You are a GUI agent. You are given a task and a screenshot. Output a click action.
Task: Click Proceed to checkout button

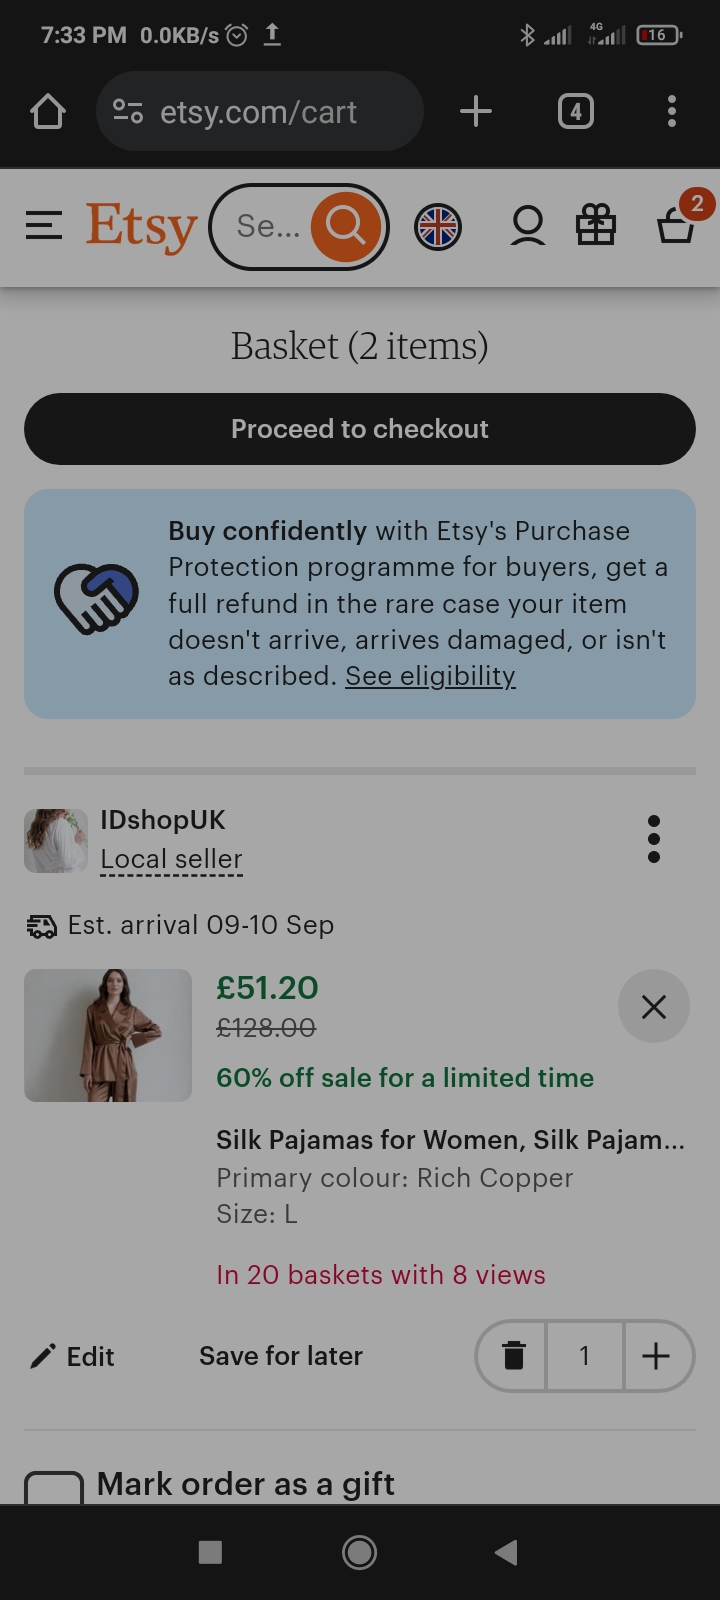(x=360, y=429)
